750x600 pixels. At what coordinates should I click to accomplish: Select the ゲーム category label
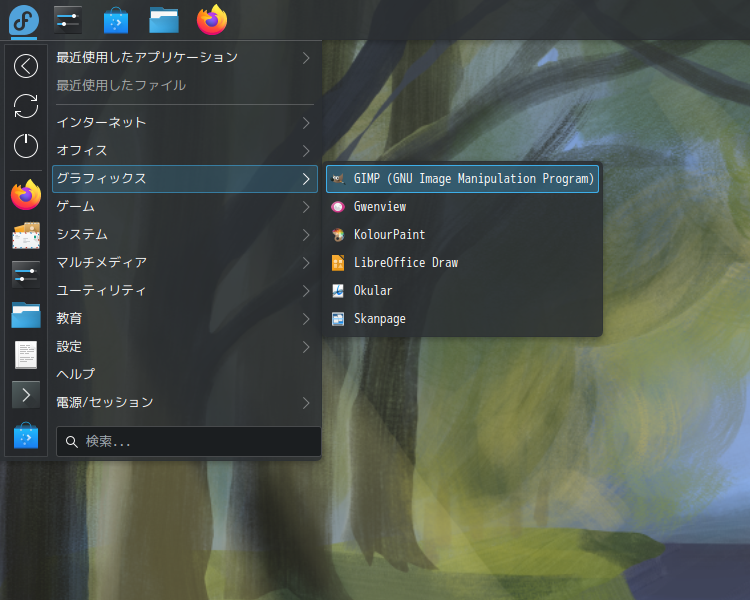(76, 206)
